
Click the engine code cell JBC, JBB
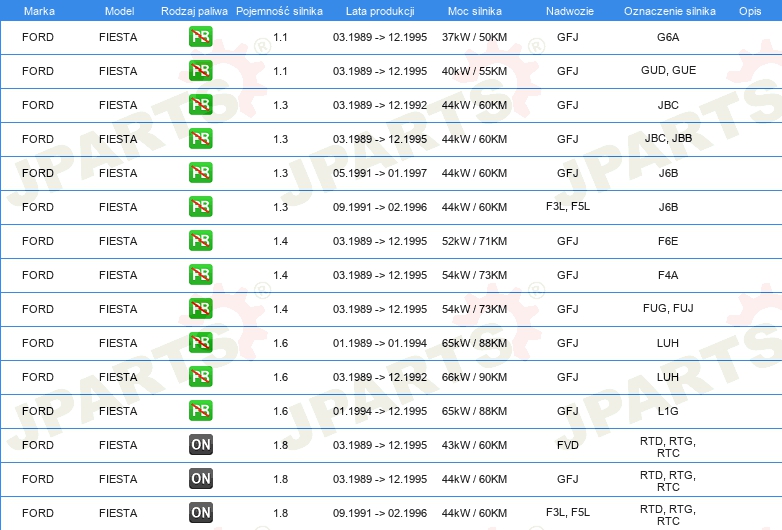tap(668, 138)
